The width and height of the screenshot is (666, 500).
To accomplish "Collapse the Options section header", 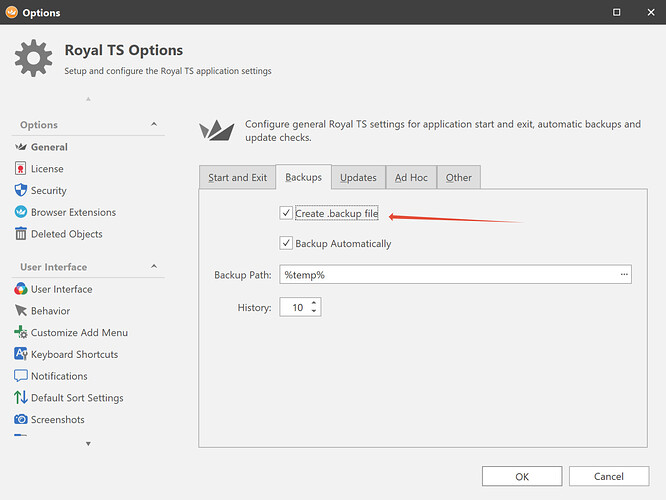I will click(x=154, y=125).
